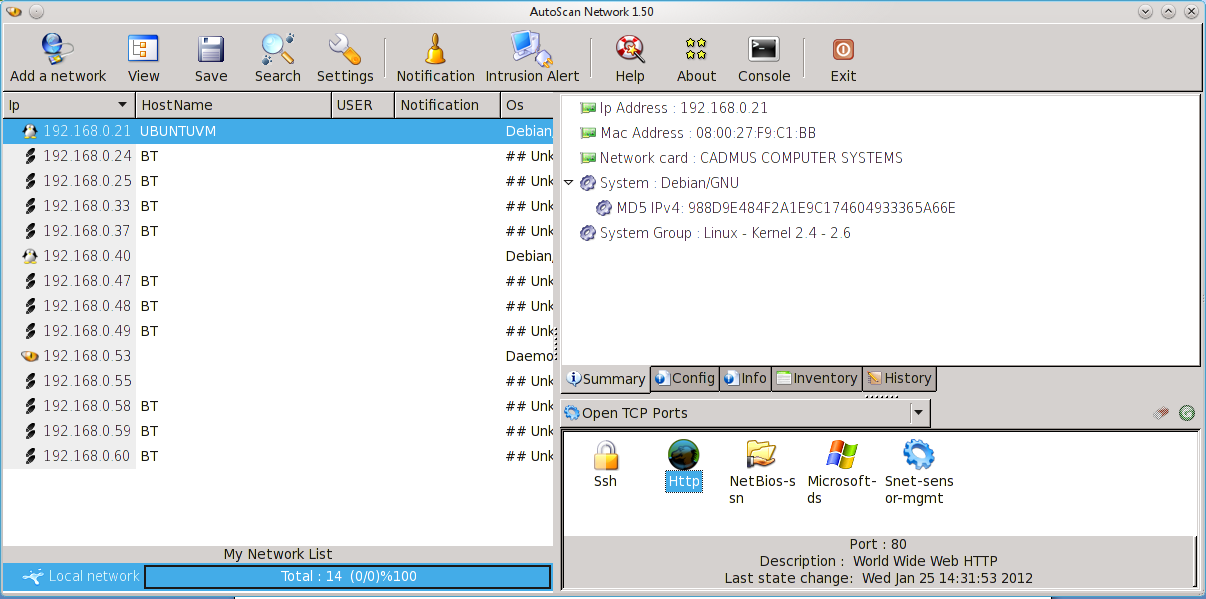Select host 192.168.0.33
This screenshot has width=1206, height=599.
[x=278, y=206]
